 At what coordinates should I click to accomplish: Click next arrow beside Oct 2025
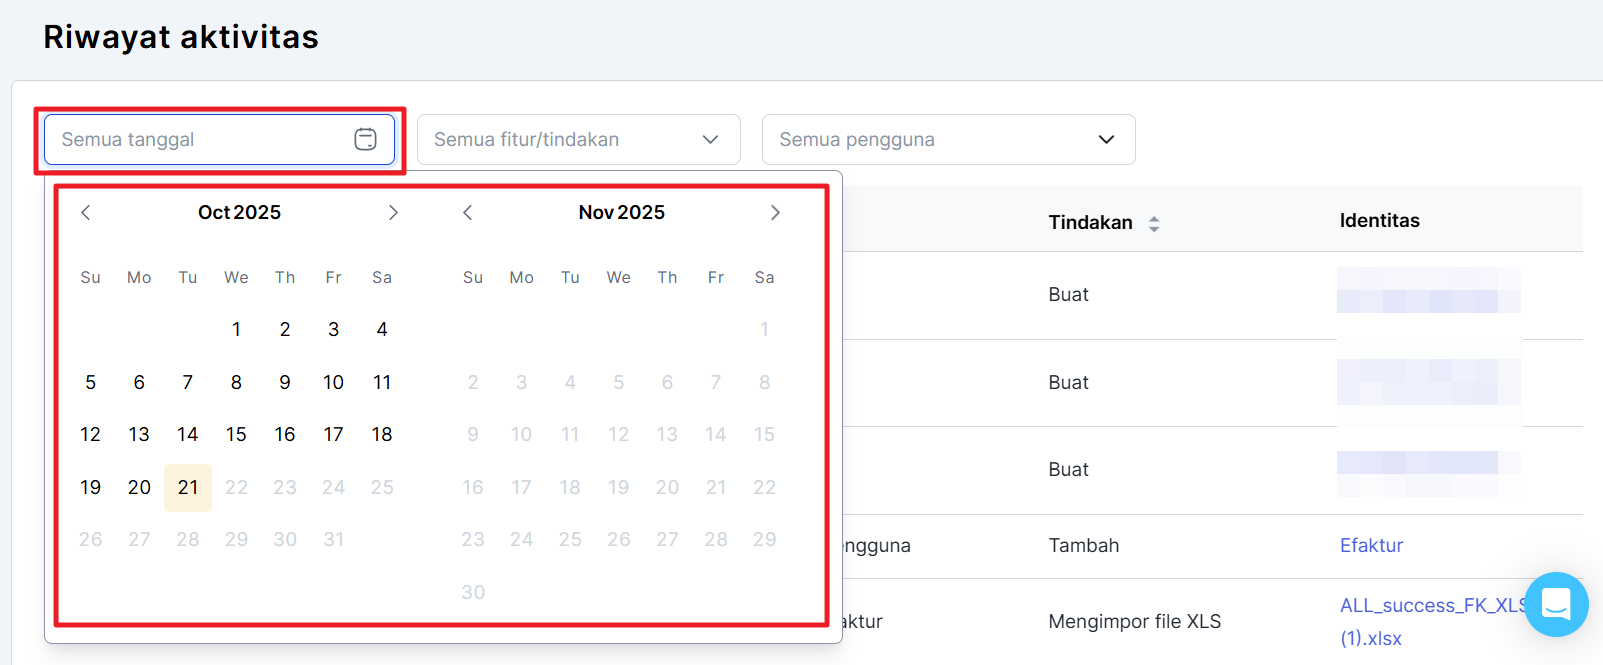(x=393, y=213)
